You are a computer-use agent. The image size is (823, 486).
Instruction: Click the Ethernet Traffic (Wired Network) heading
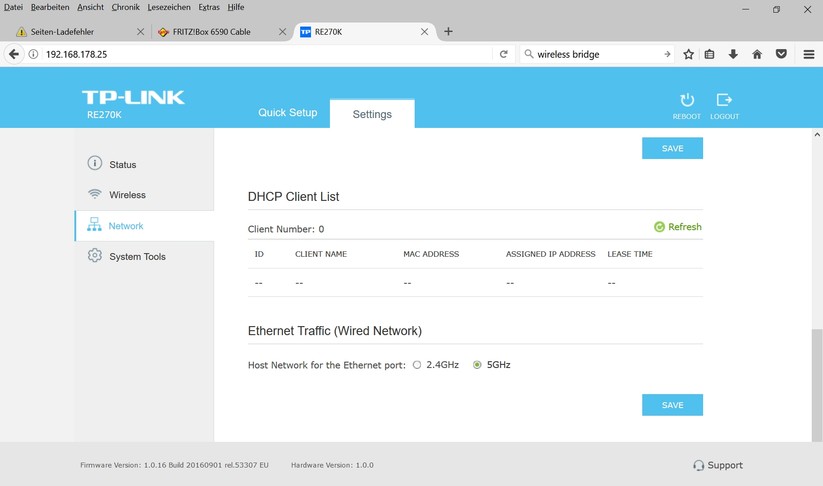(335, 331)
